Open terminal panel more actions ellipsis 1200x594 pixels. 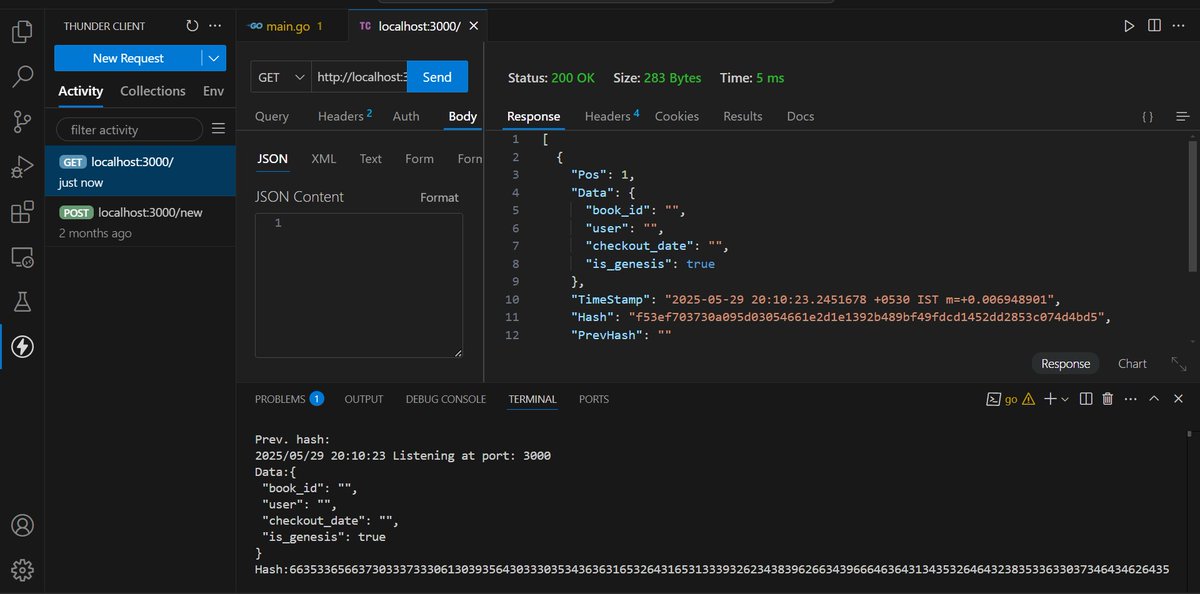(1130, 399)
